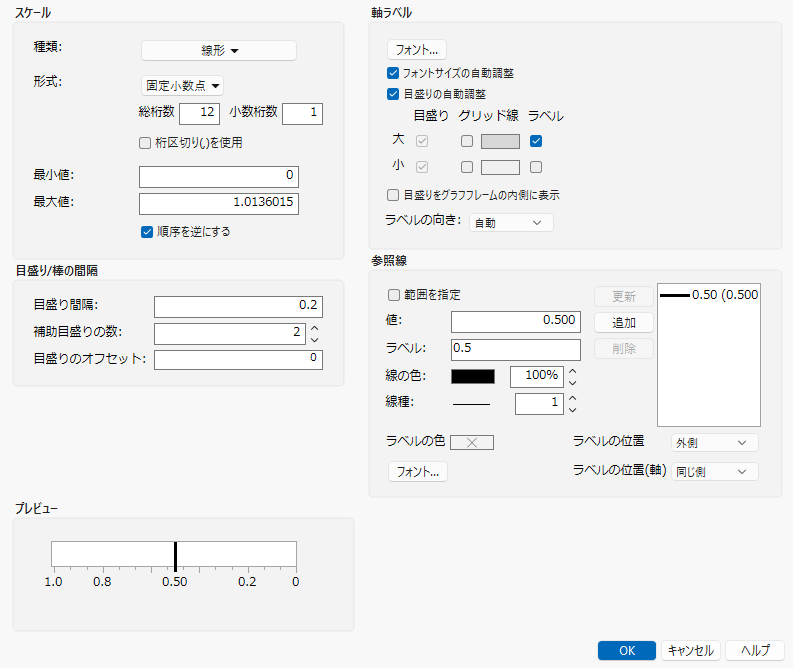Choose the 線種 line style sample
Screen dimensions: 793x668
point(471,404)
